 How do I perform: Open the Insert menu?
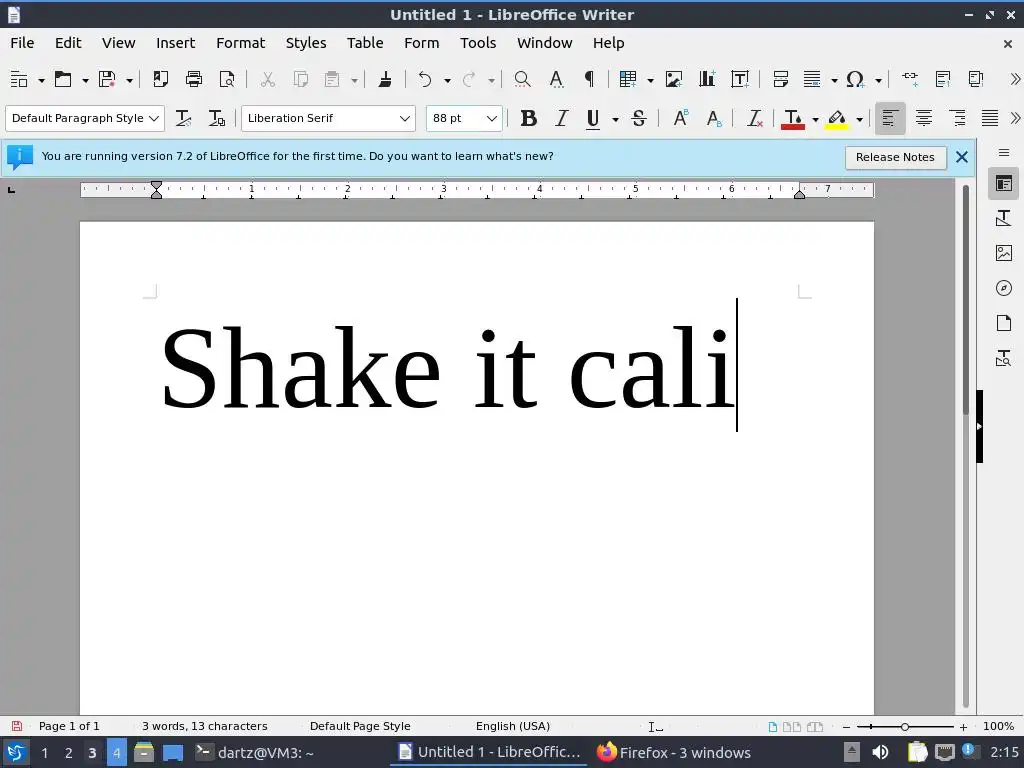click(x=175, y=43)
